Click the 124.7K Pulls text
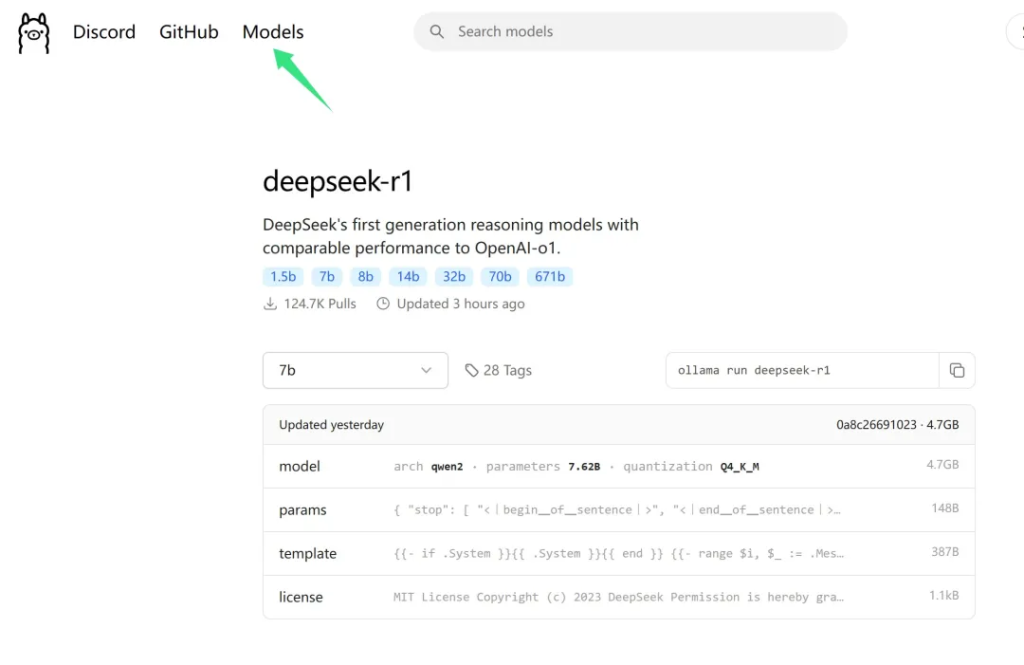 click(320, 304)
